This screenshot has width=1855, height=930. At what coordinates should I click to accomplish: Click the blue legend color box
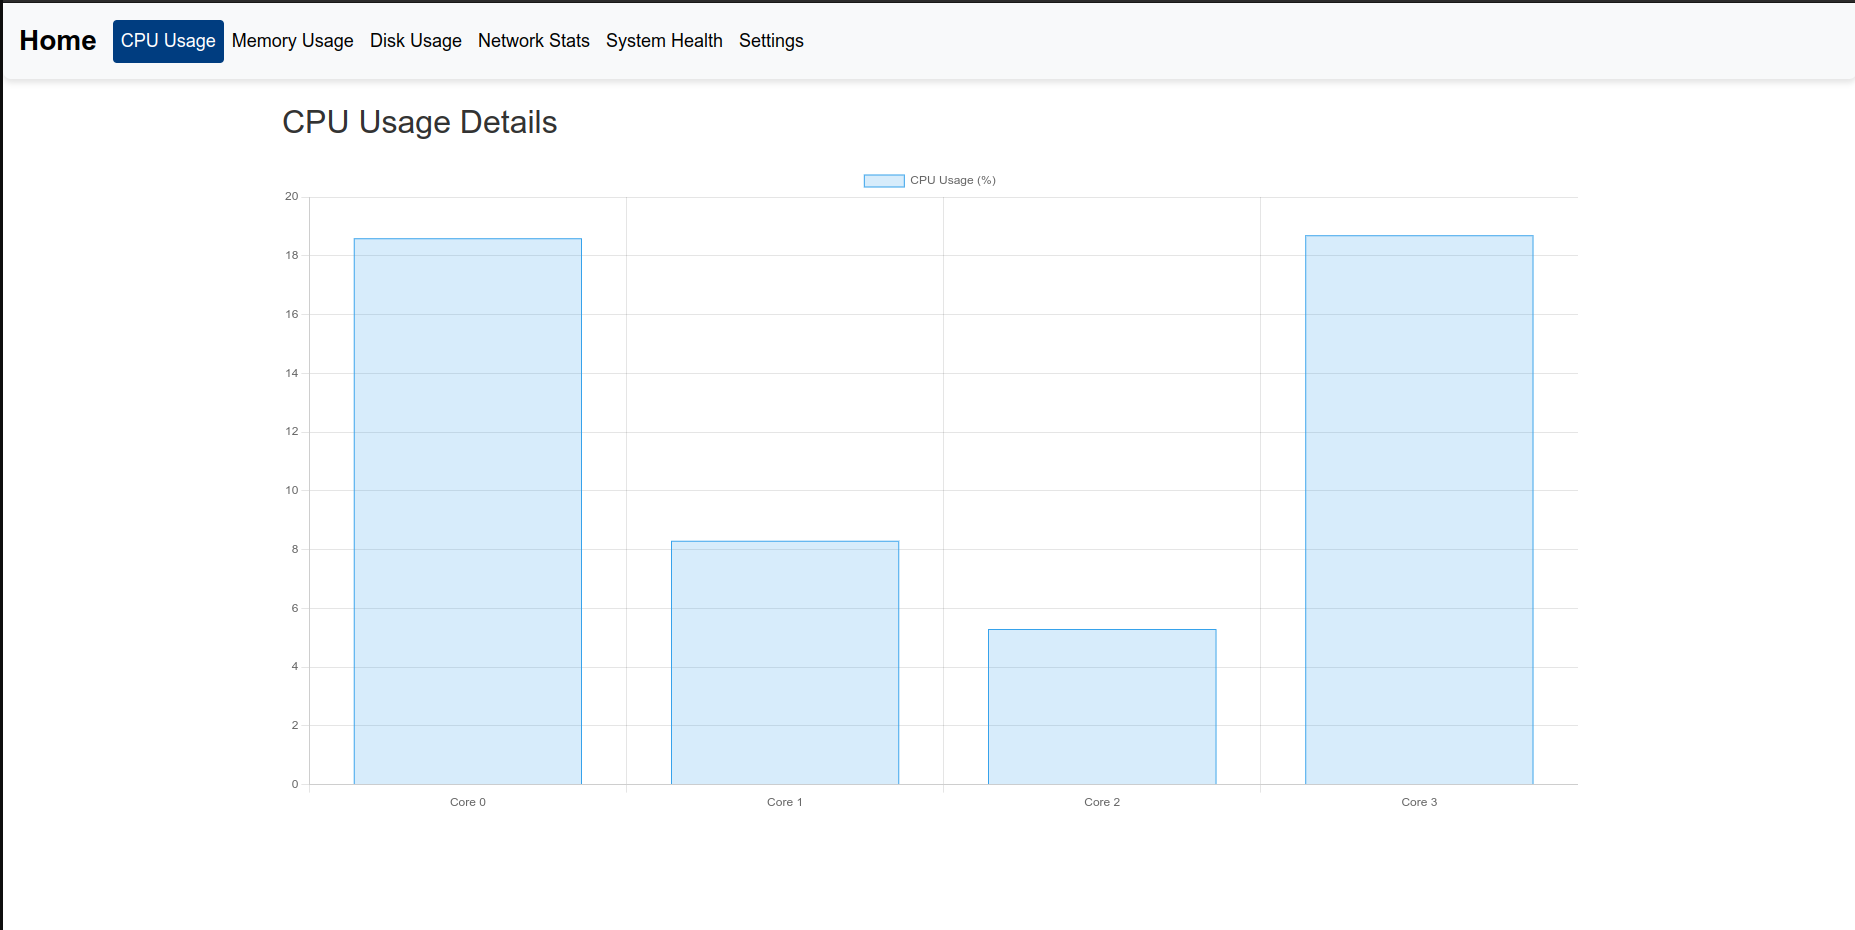(884, 181)
